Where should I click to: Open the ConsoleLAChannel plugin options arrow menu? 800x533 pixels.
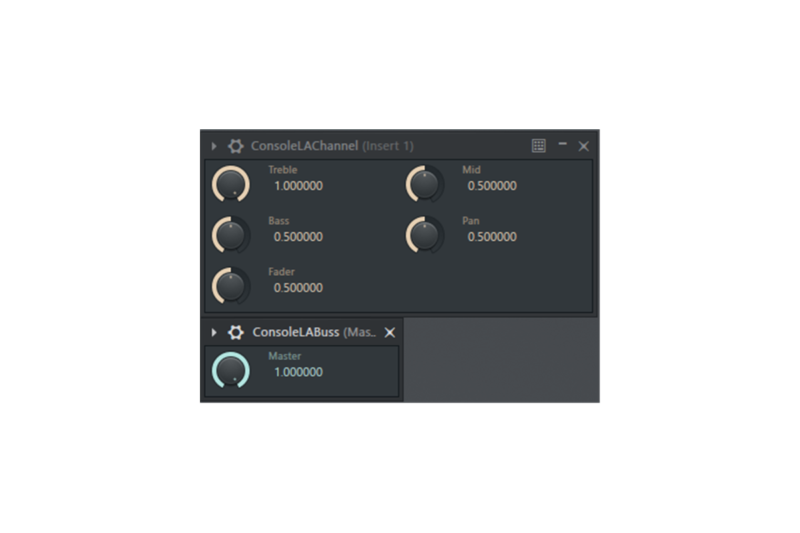click(x=214, y=146)
